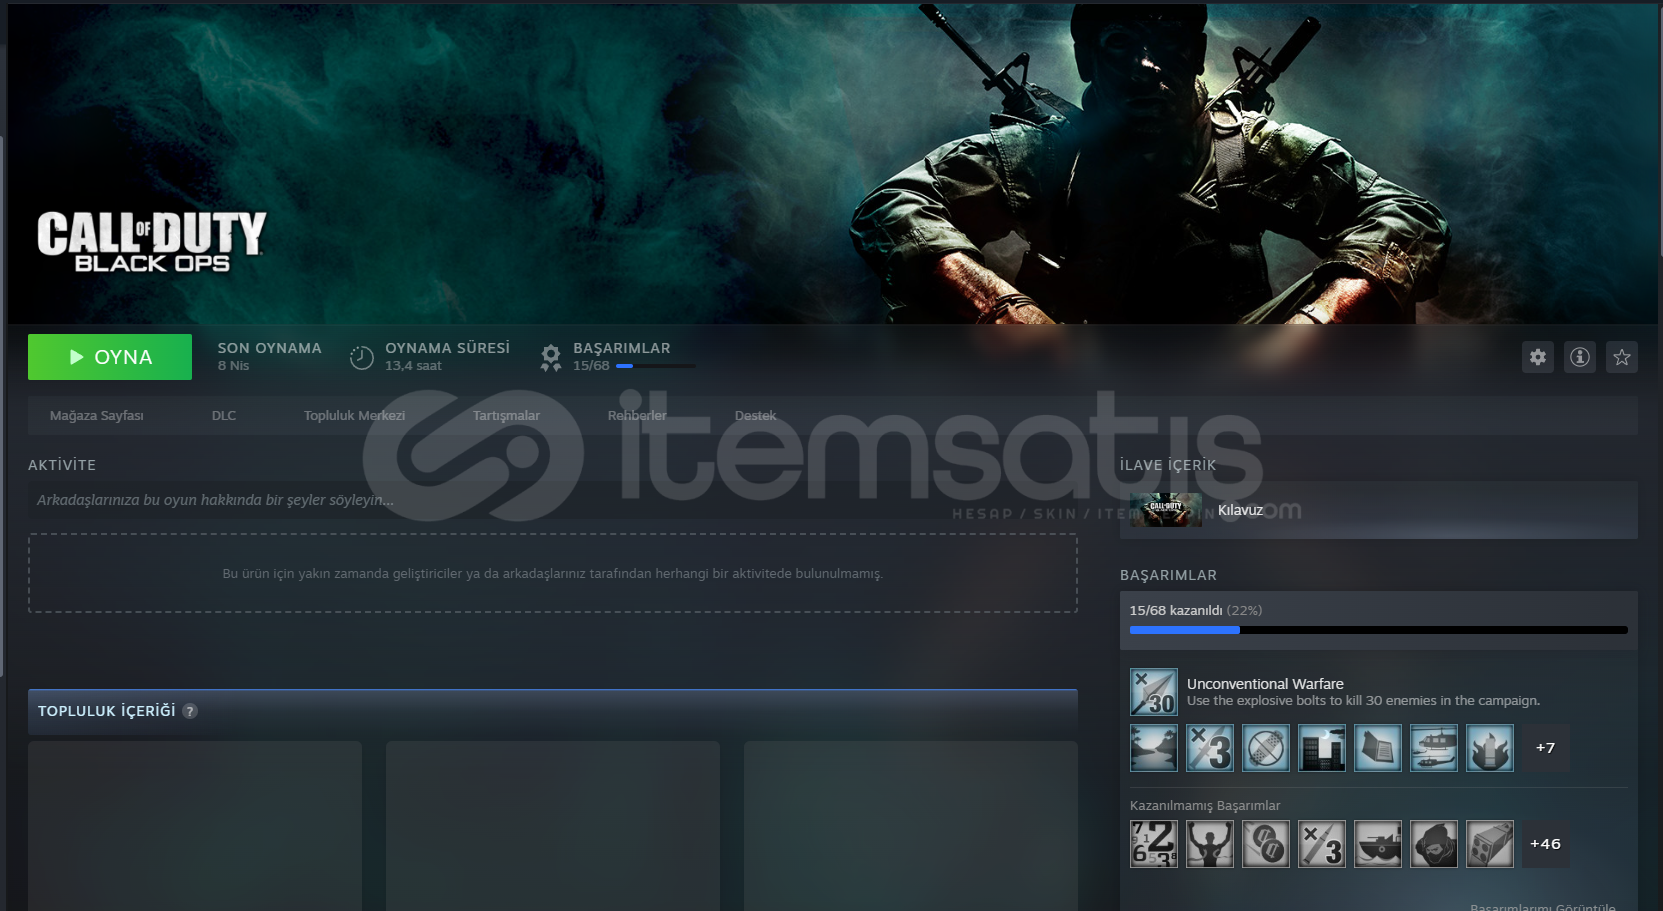This screenshot has height=911, width=1663.
Task: Click the achievements ribbon icon beside Başarımlar
Action: pos(550,358)
